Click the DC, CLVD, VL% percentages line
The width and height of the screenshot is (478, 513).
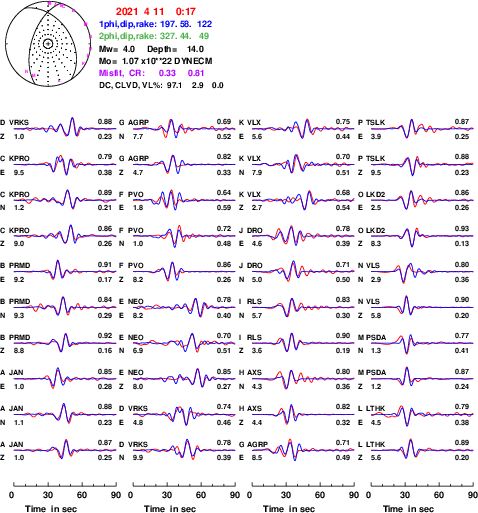161,85
